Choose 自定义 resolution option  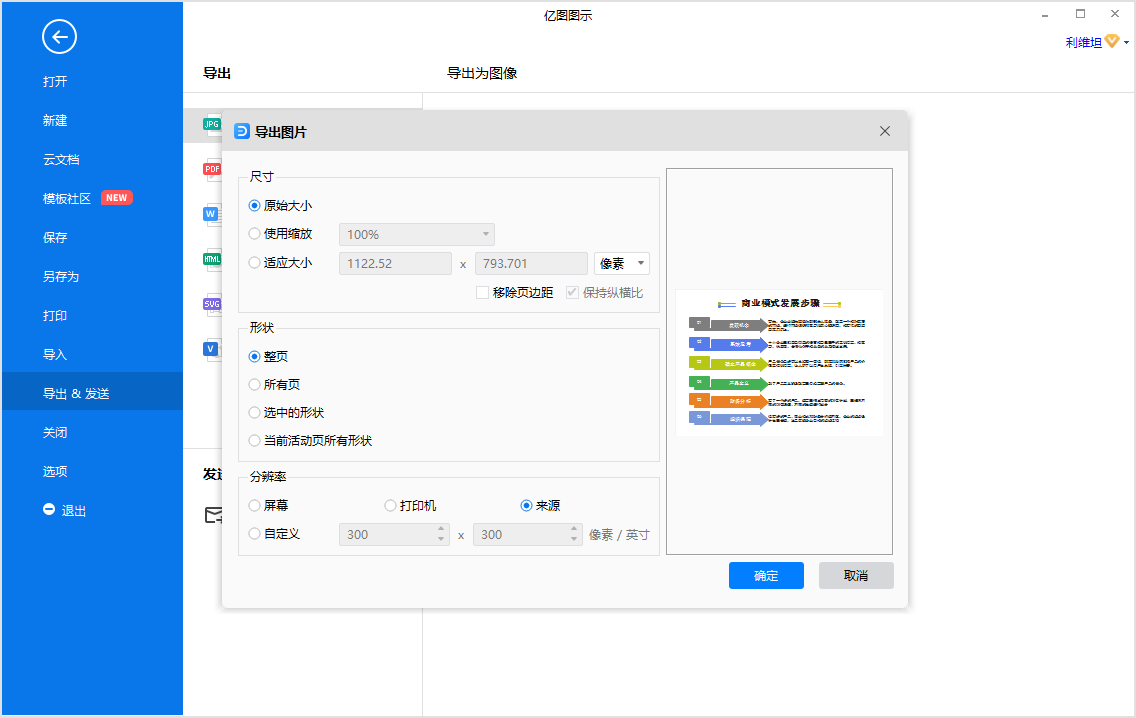tap(274, 534)
